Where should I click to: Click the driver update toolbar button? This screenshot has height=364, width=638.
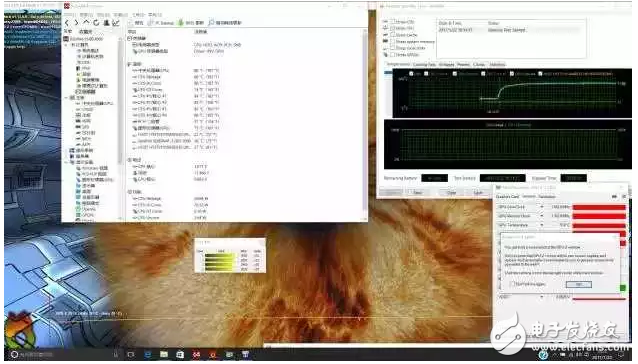pyautogui.click(x=225, y=23)
